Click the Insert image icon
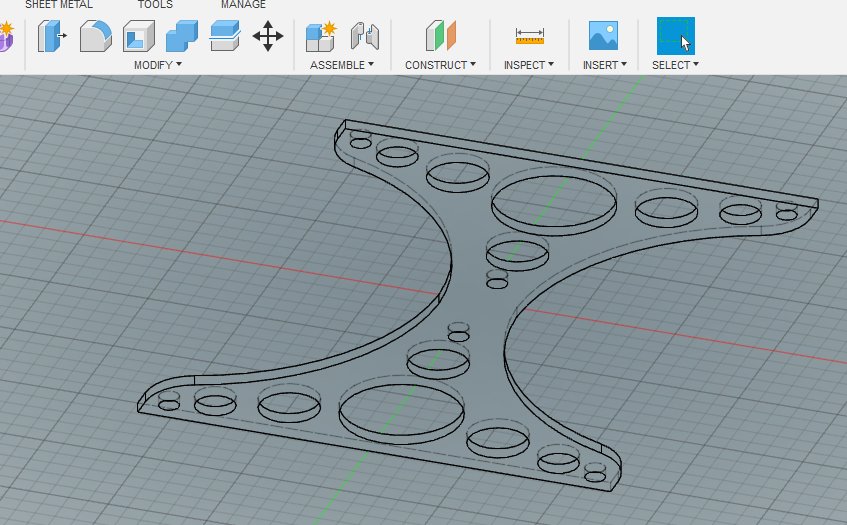847x525 pixels. [x=603, y=36]
